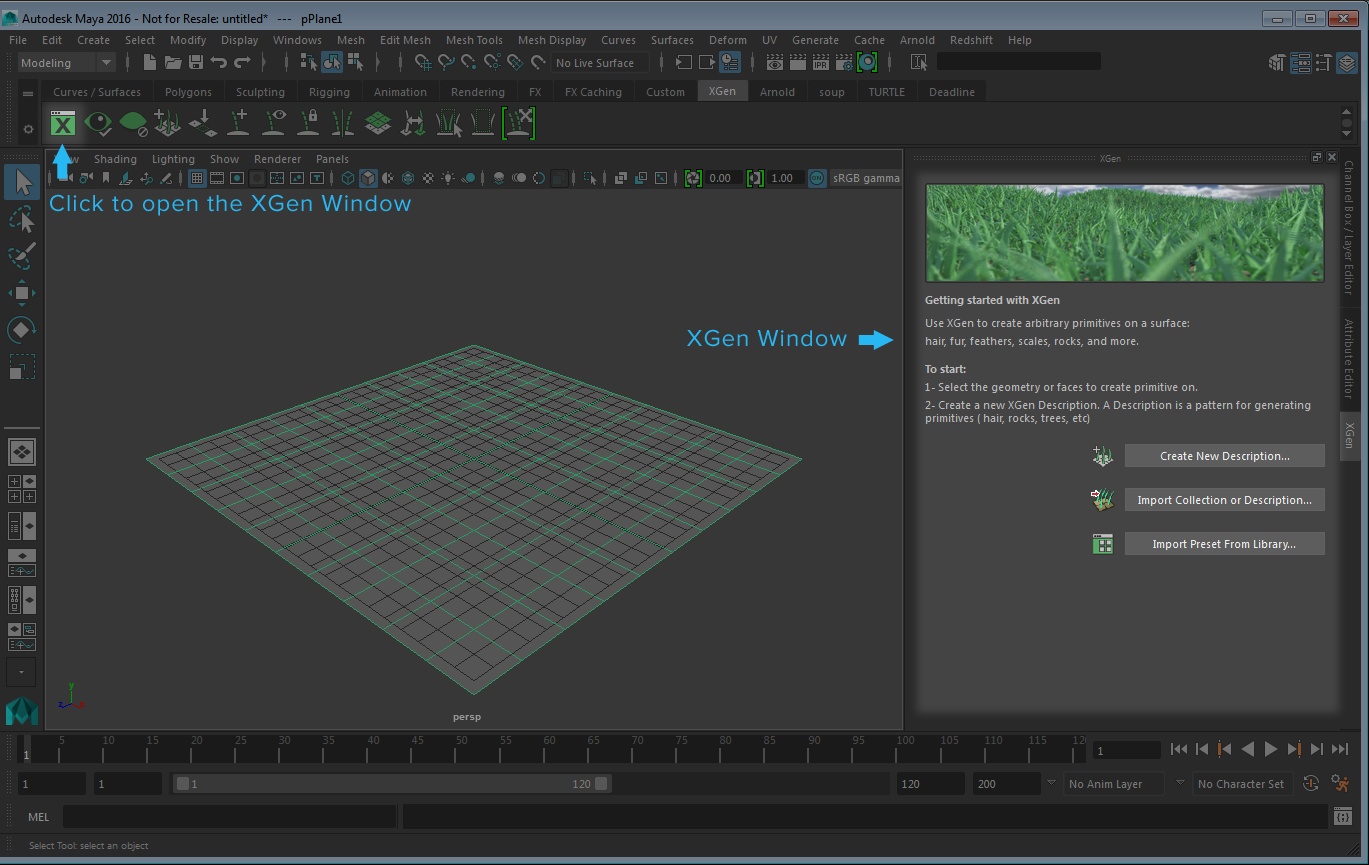Click the Open Scene folder icon
The width and height of the screenshot is (1369, 865).
(x=173, y=62)
